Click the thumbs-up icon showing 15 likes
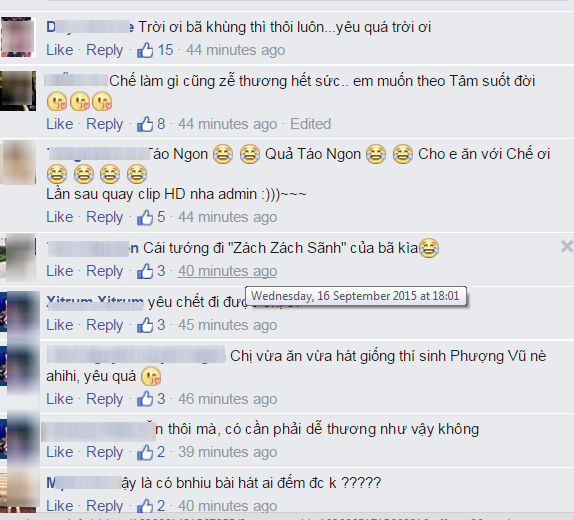Screen dimensions: 574x520 145,50
